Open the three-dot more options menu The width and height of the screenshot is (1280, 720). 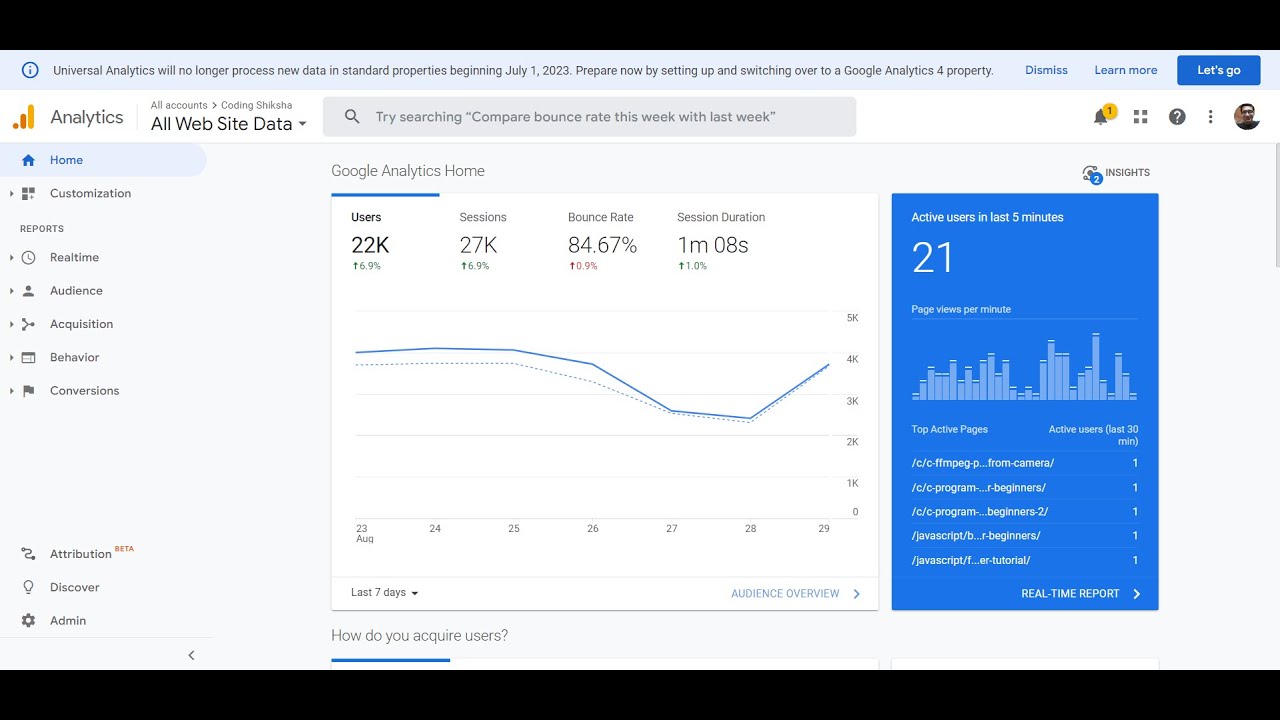(x=1210, y=117)
